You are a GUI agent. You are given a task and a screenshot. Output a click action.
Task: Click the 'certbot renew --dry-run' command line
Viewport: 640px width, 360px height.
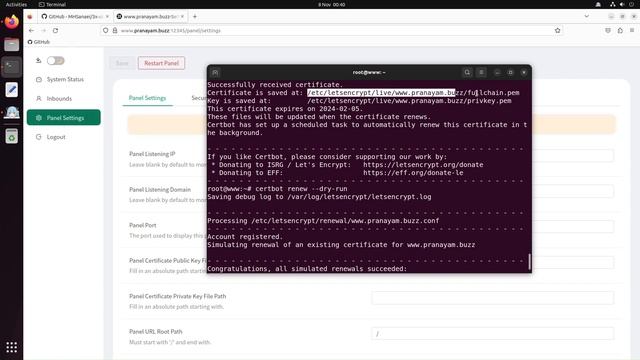tap(301, 189)
